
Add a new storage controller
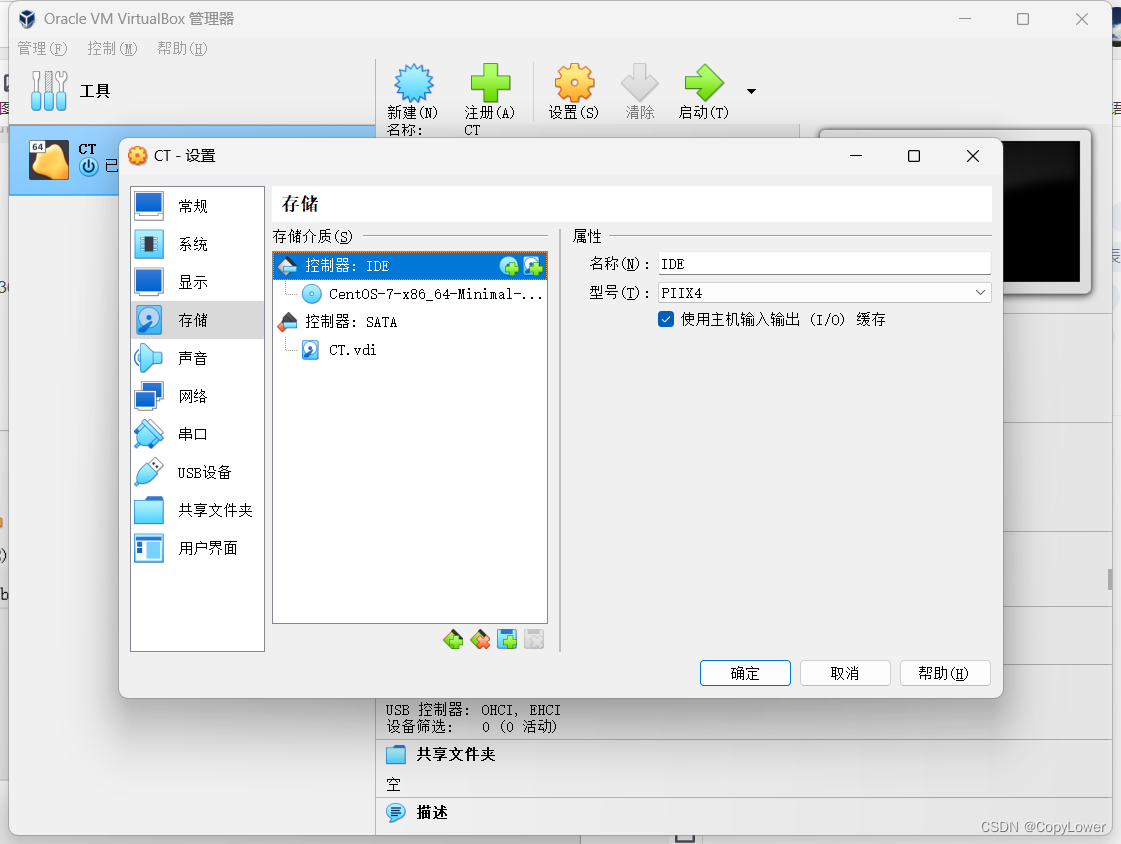pos(453,638)
